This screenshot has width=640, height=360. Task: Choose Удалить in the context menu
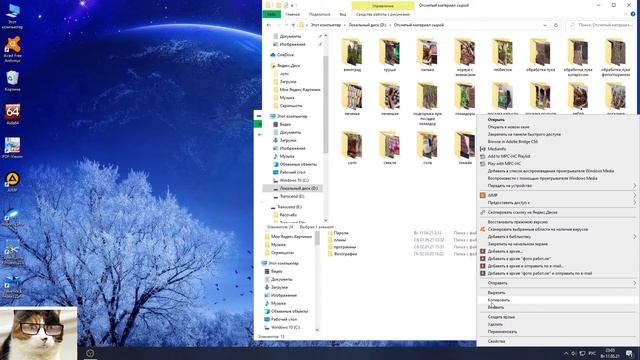(557, 324)
